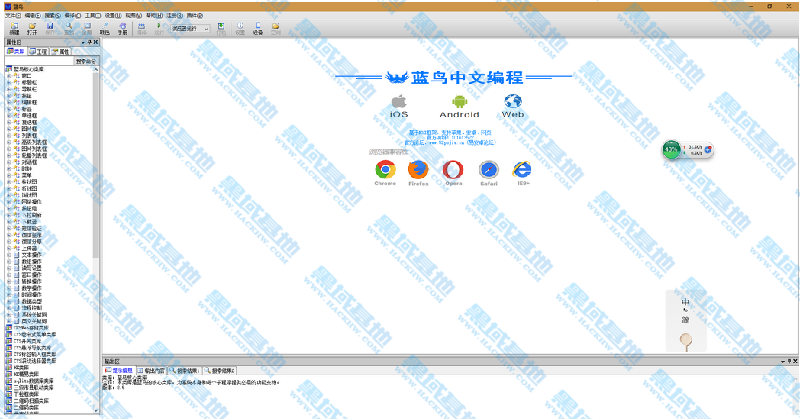Expand the 文本操作 tree node
The height and width of the screenshot is (419, 800).
(x=9, y=255)
